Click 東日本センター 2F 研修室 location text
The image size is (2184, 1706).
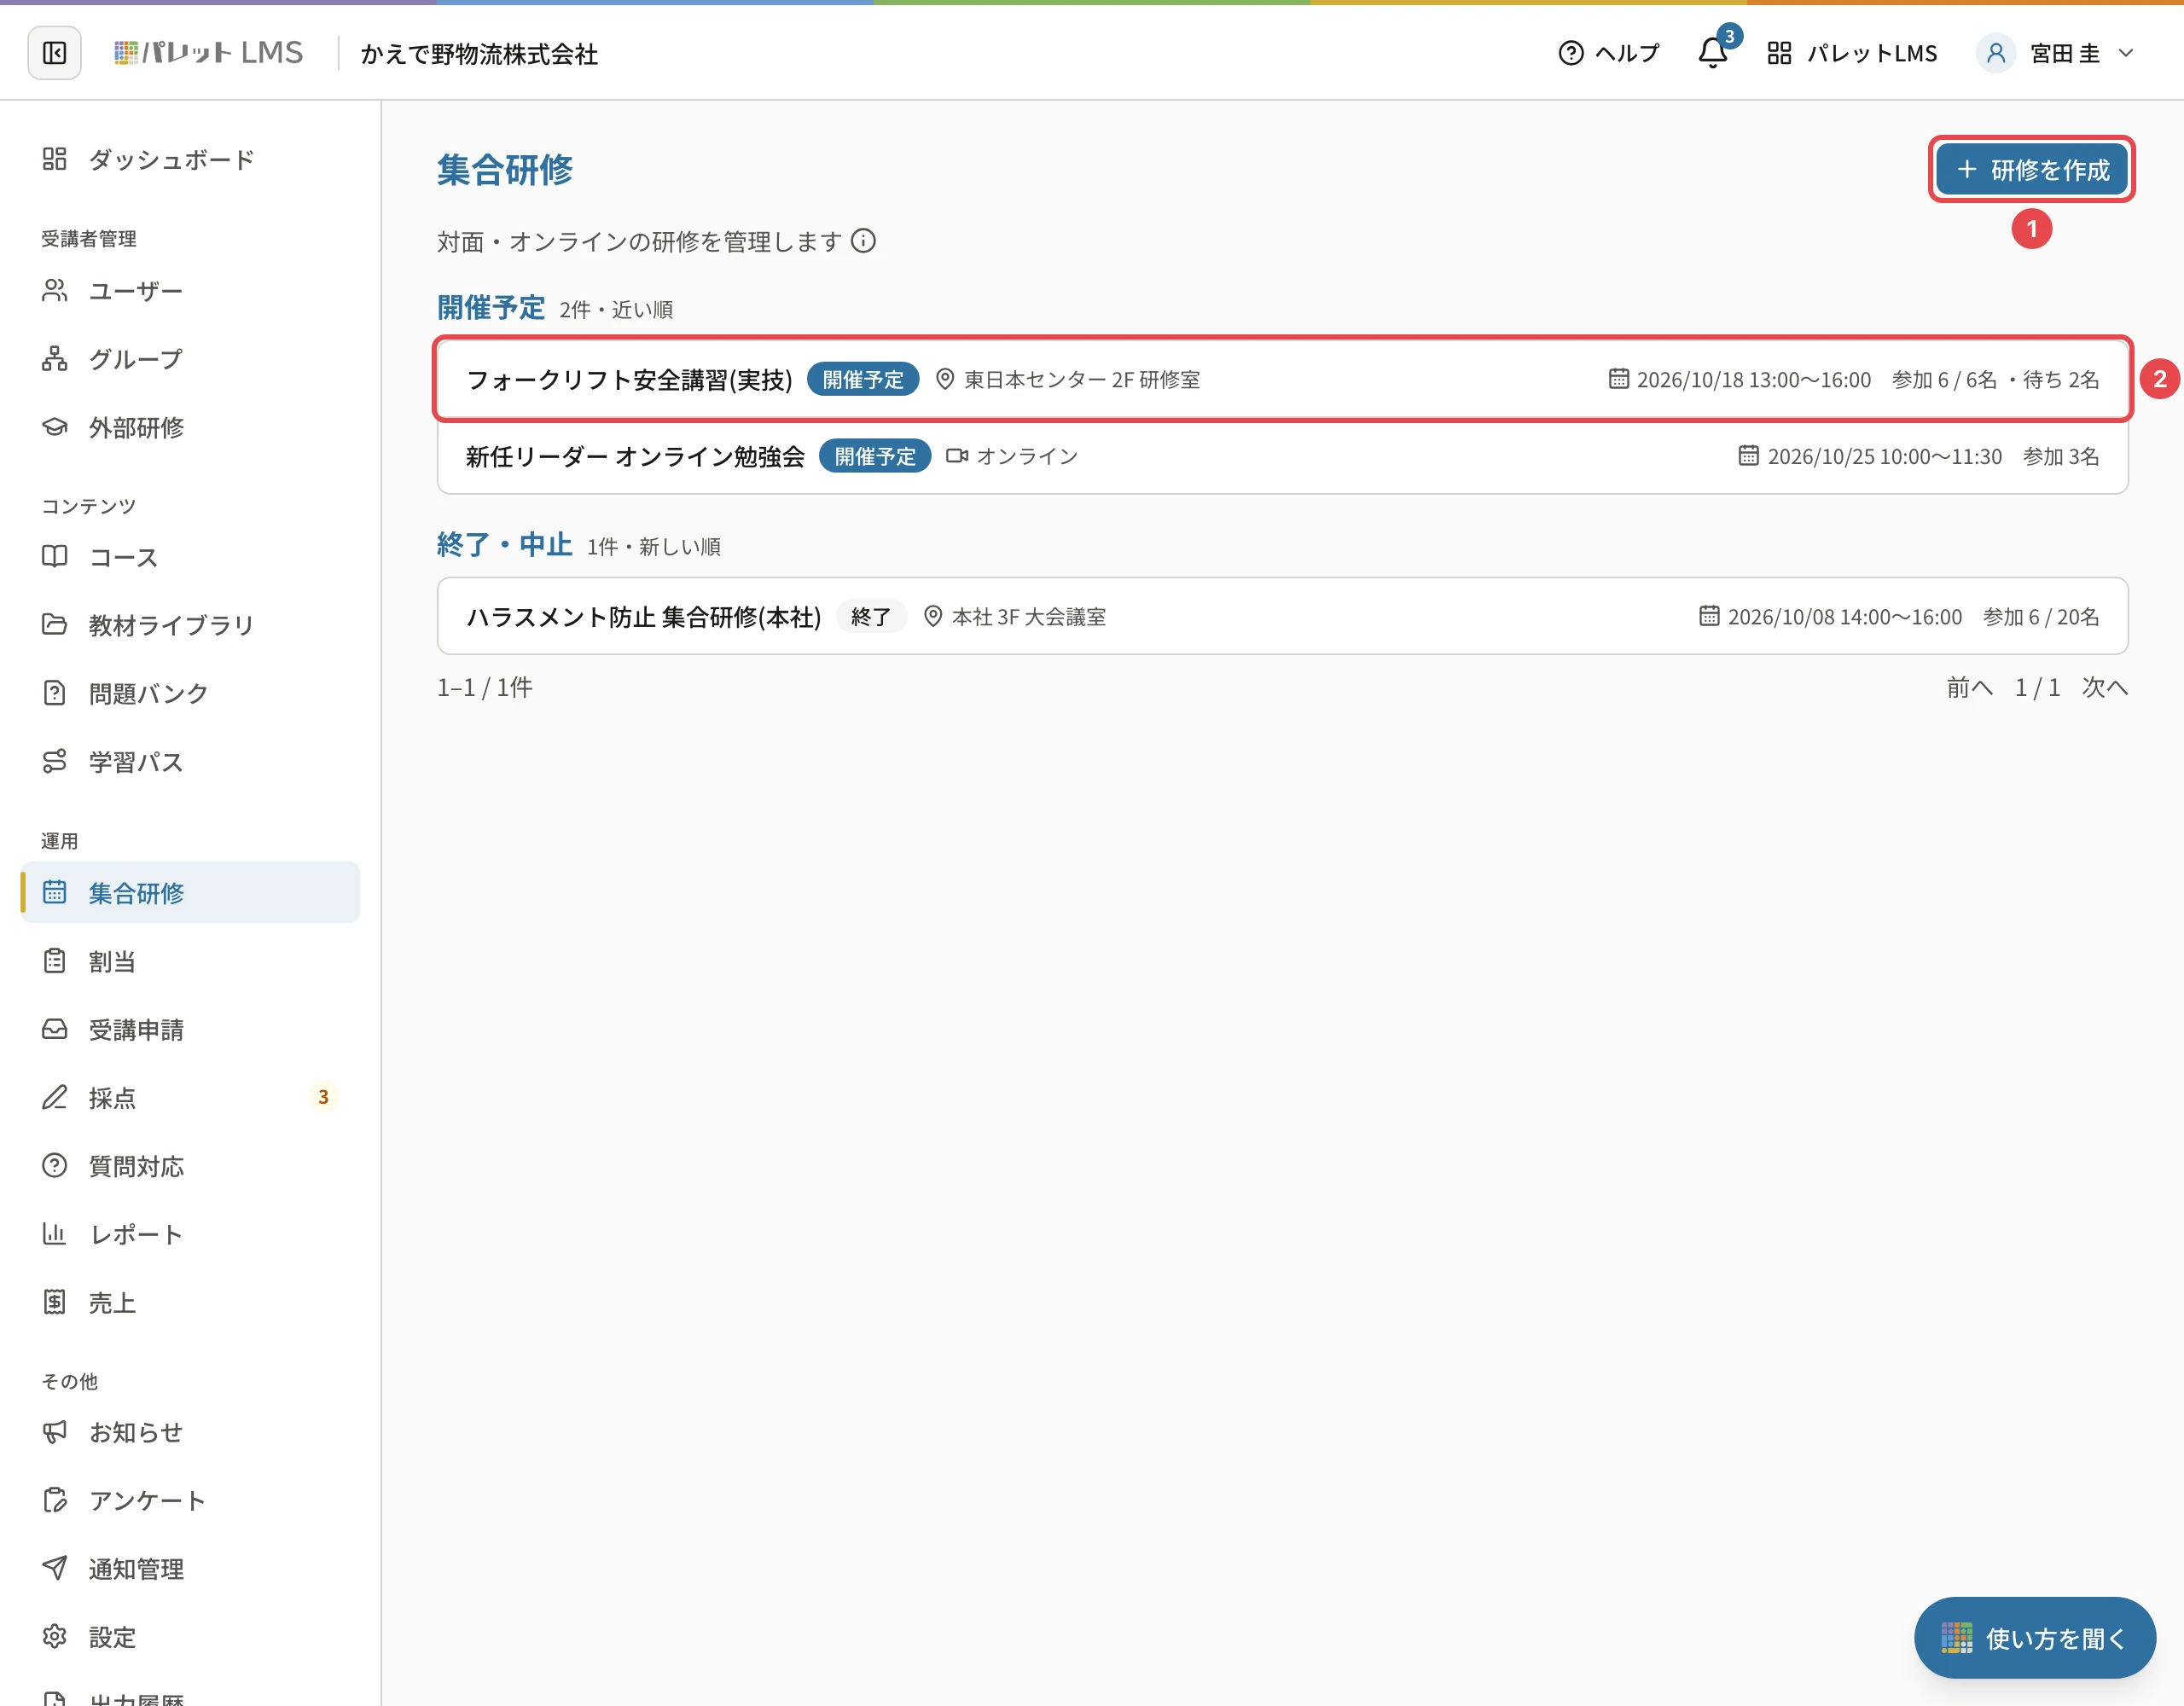(1082, 380)
